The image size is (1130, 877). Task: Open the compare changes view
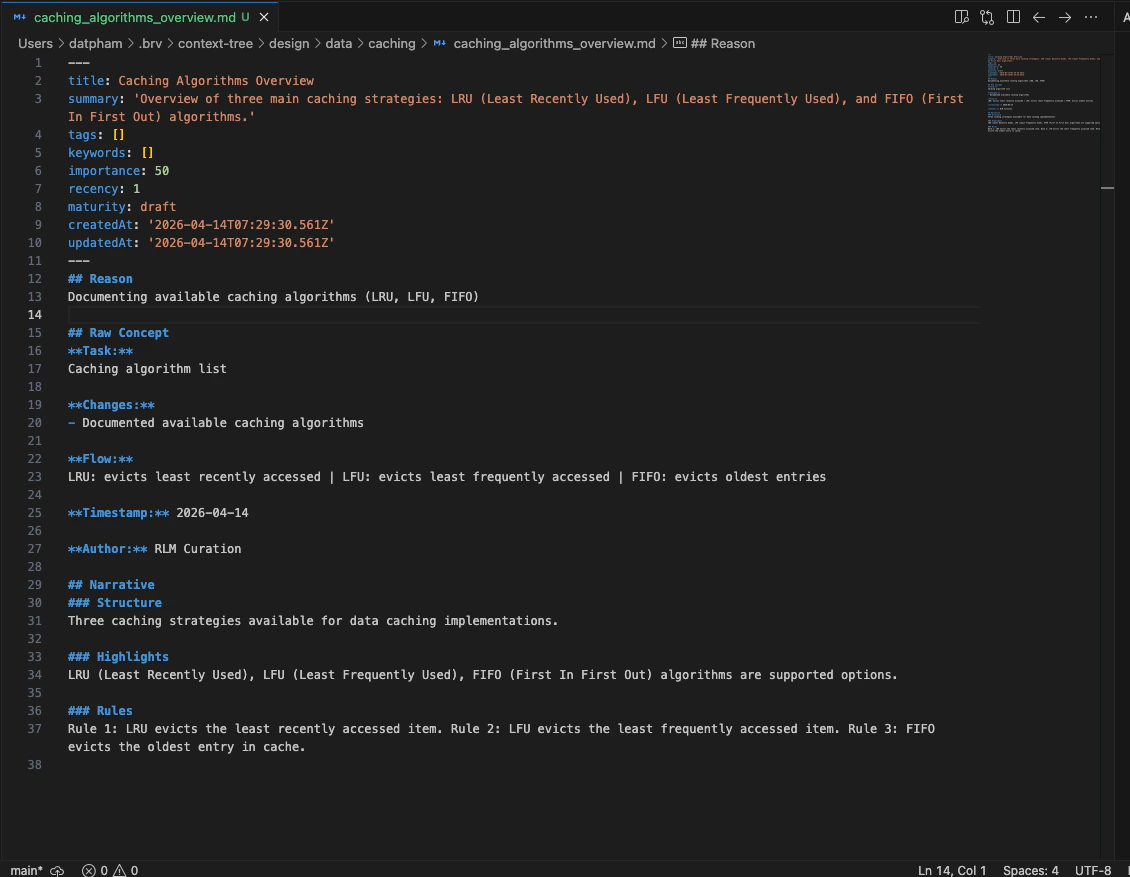(x=987, y=17)
